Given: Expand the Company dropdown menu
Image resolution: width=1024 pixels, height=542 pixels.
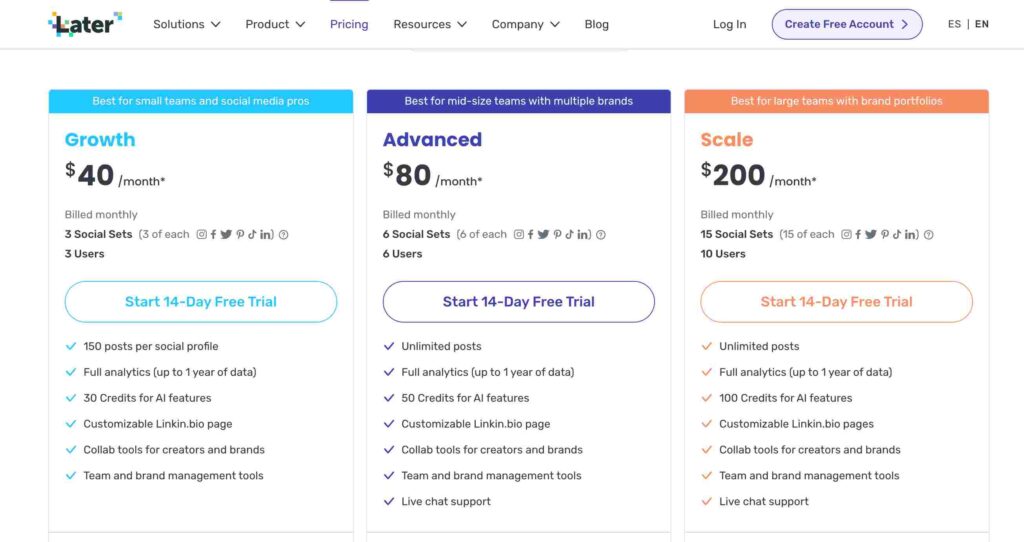Looking at the screenshot, I should coord(526,24).
